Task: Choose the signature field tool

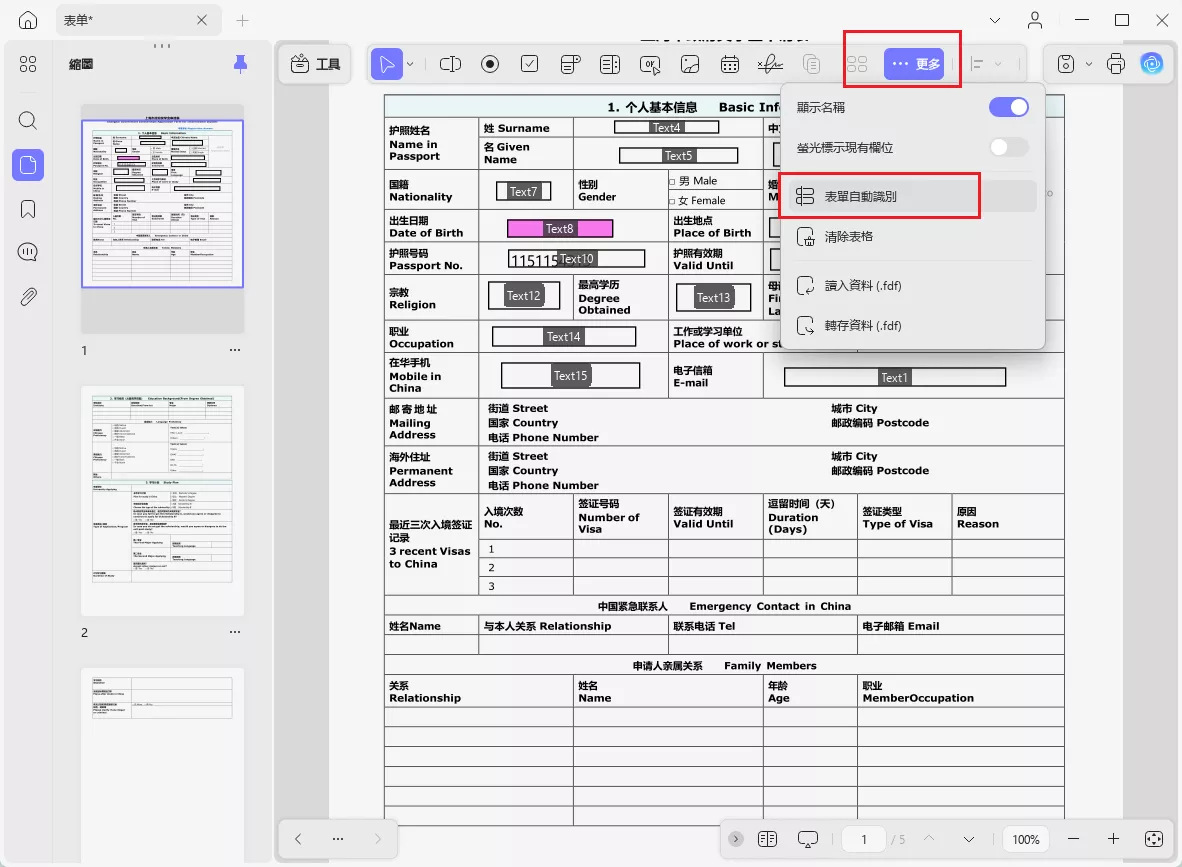Action: [770, 64]
